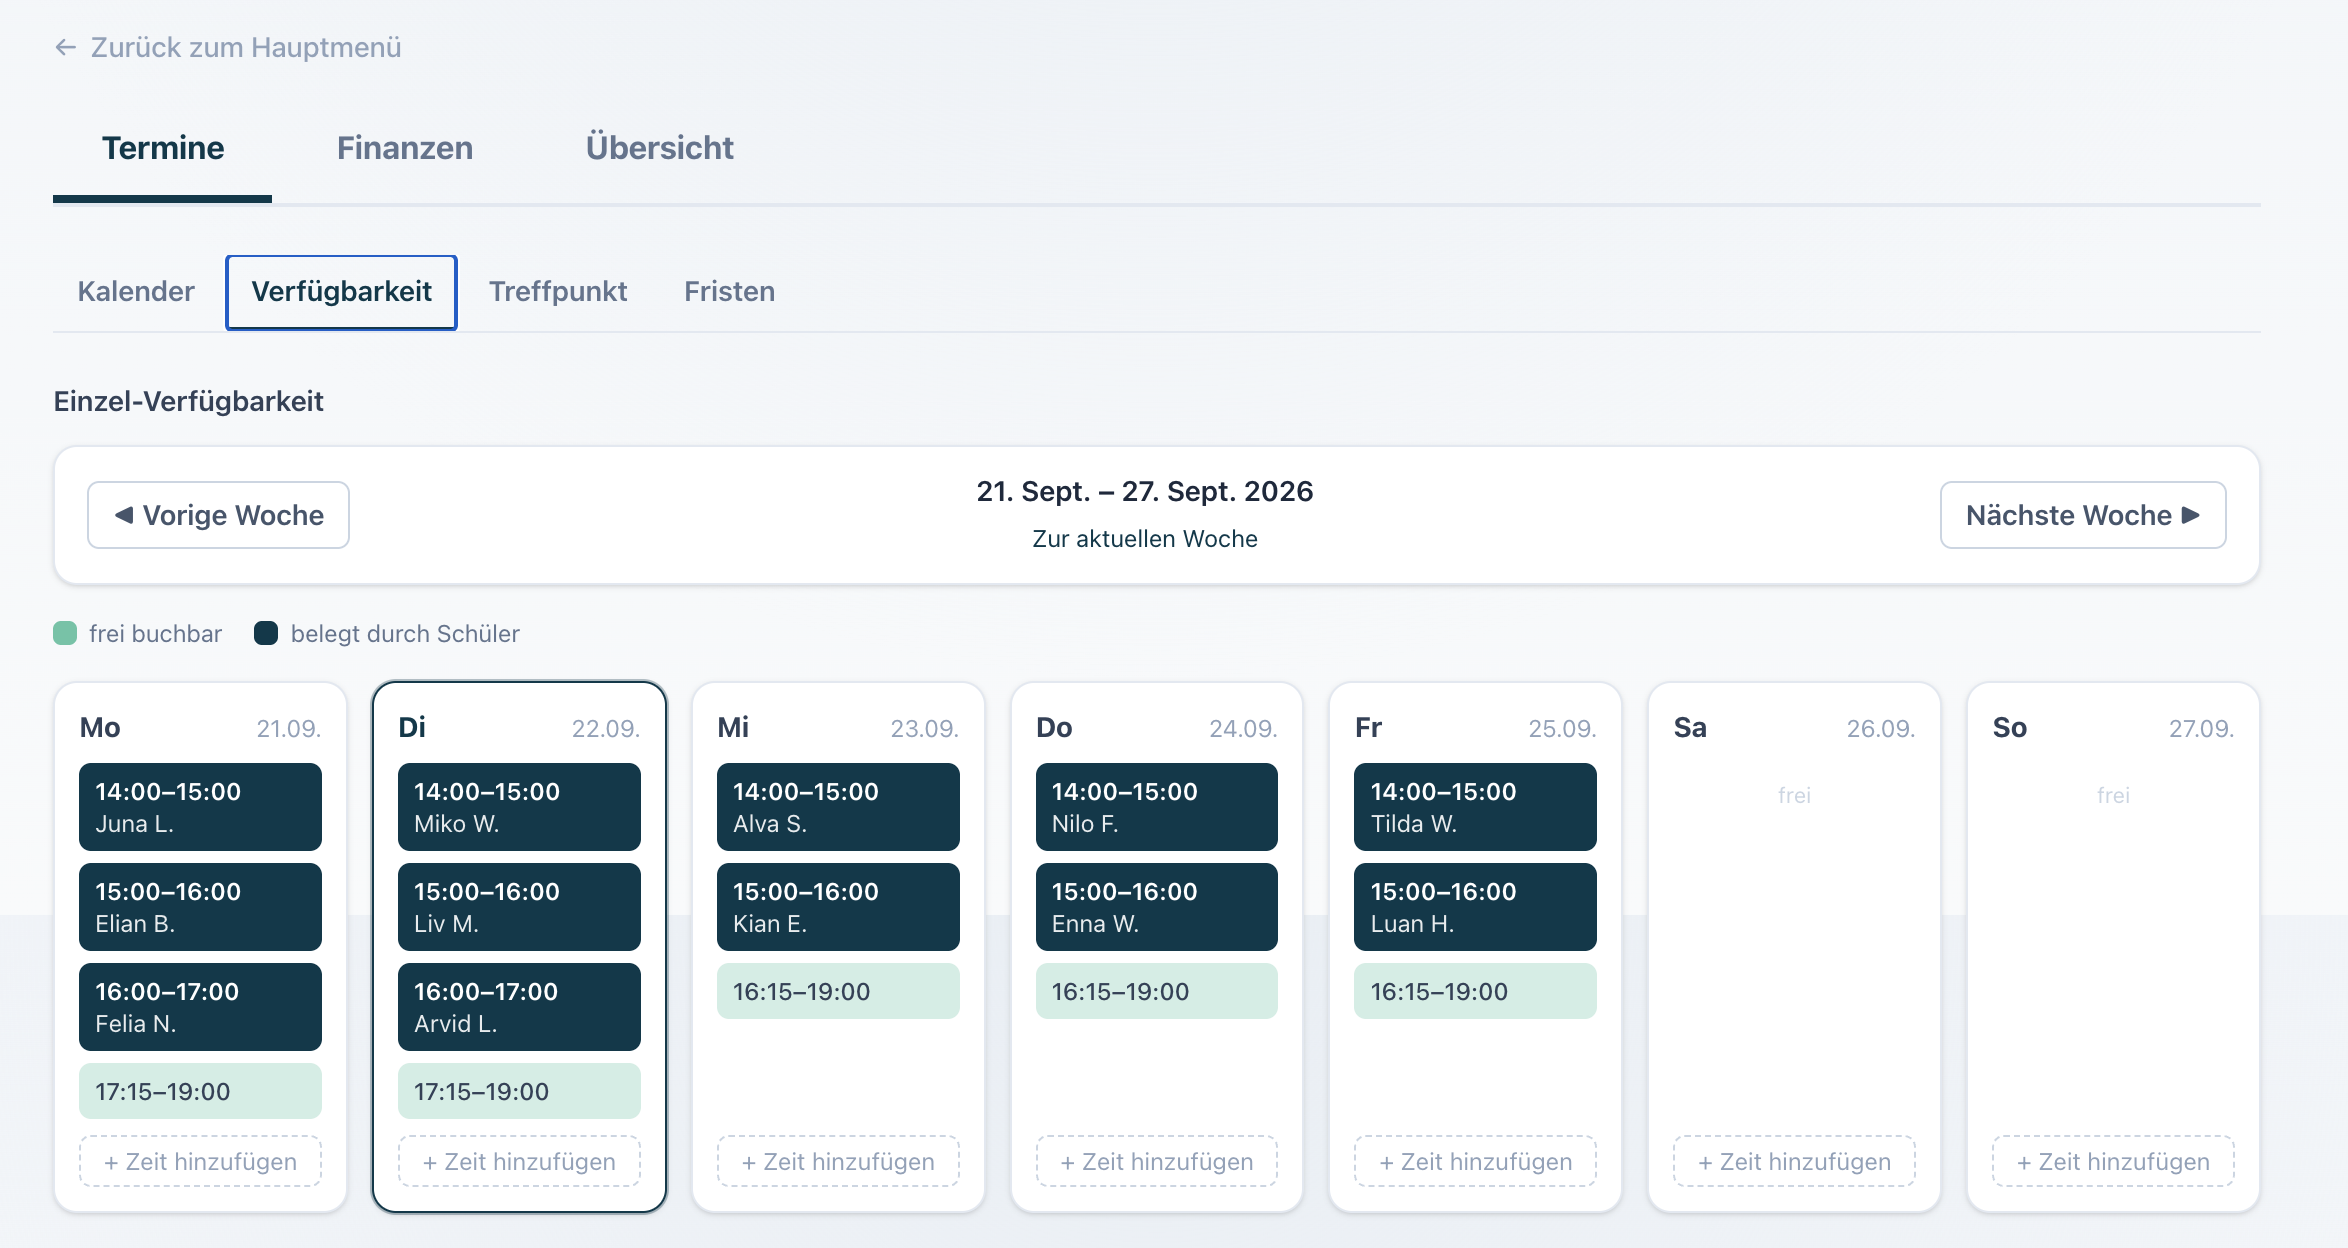The height and width of the screenshot is (1248, 2348).
Task: Add time on Thursday with Zeit hinzufügen
Action: tap(1157, 1162)
